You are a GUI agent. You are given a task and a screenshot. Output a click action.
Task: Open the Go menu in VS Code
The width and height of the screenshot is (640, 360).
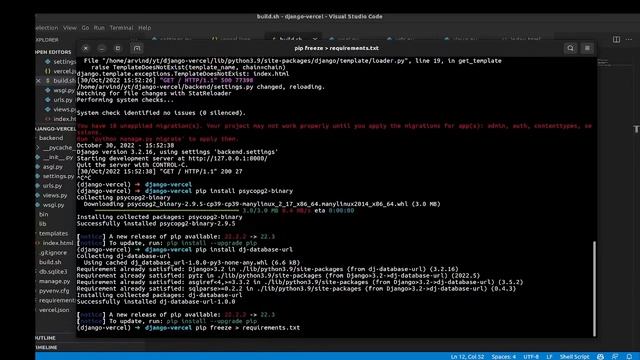[85, 28]
